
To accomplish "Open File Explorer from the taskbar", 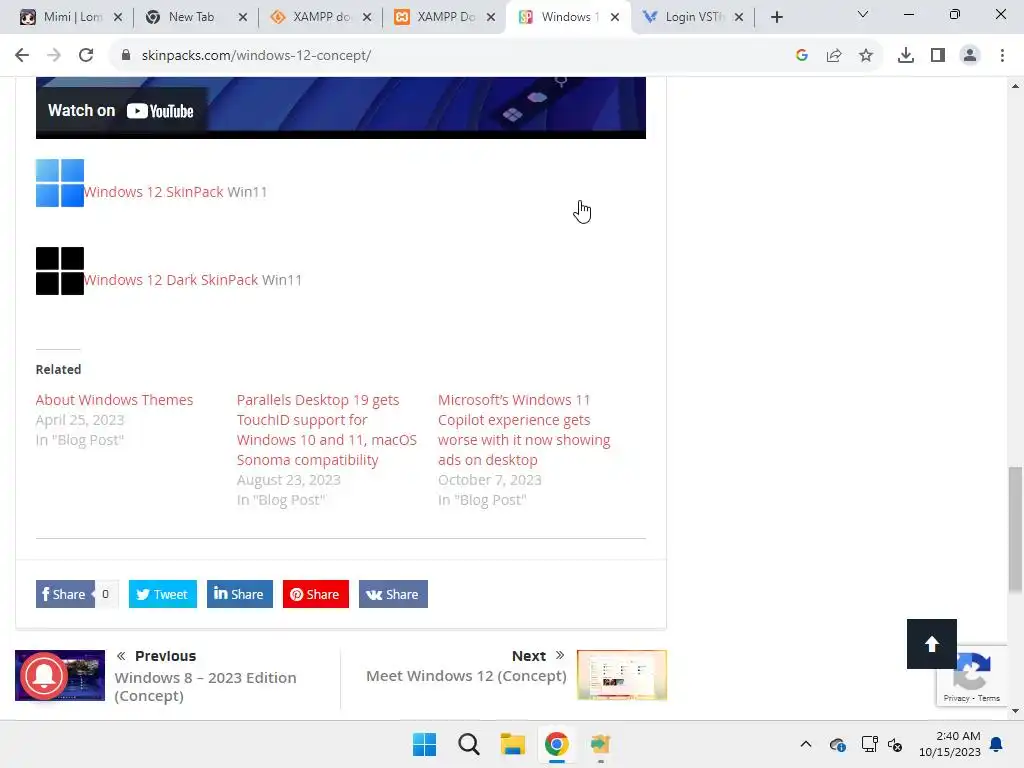I will [513, 744].
